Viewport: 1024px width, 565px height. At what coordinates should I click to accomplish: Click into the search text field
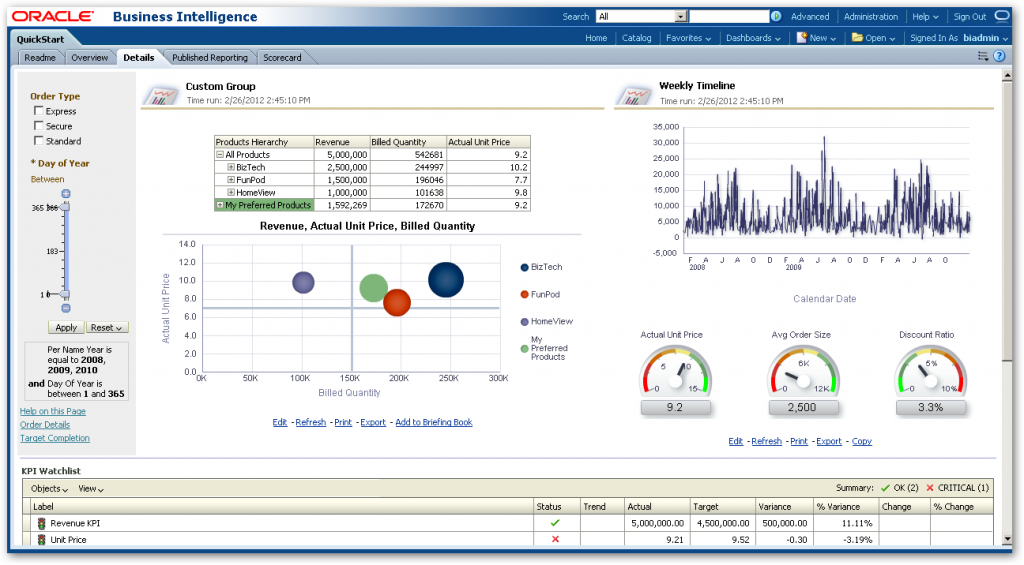coord(729,16)
